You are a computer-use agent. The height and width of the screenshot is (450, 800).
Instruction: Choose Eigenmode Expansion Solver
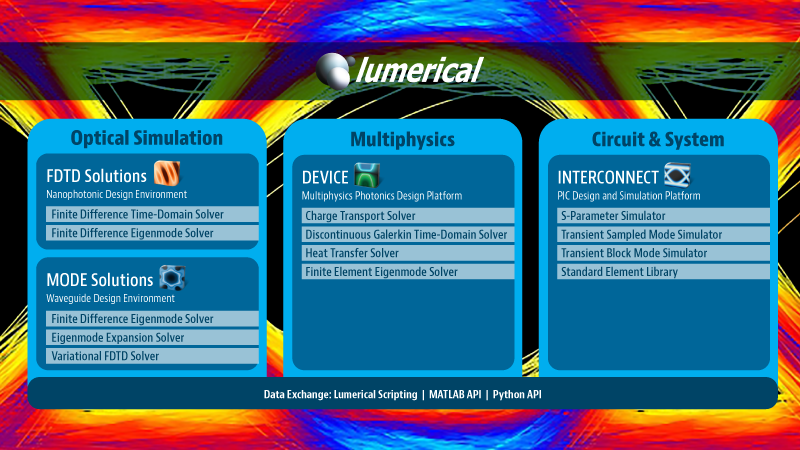152,337
